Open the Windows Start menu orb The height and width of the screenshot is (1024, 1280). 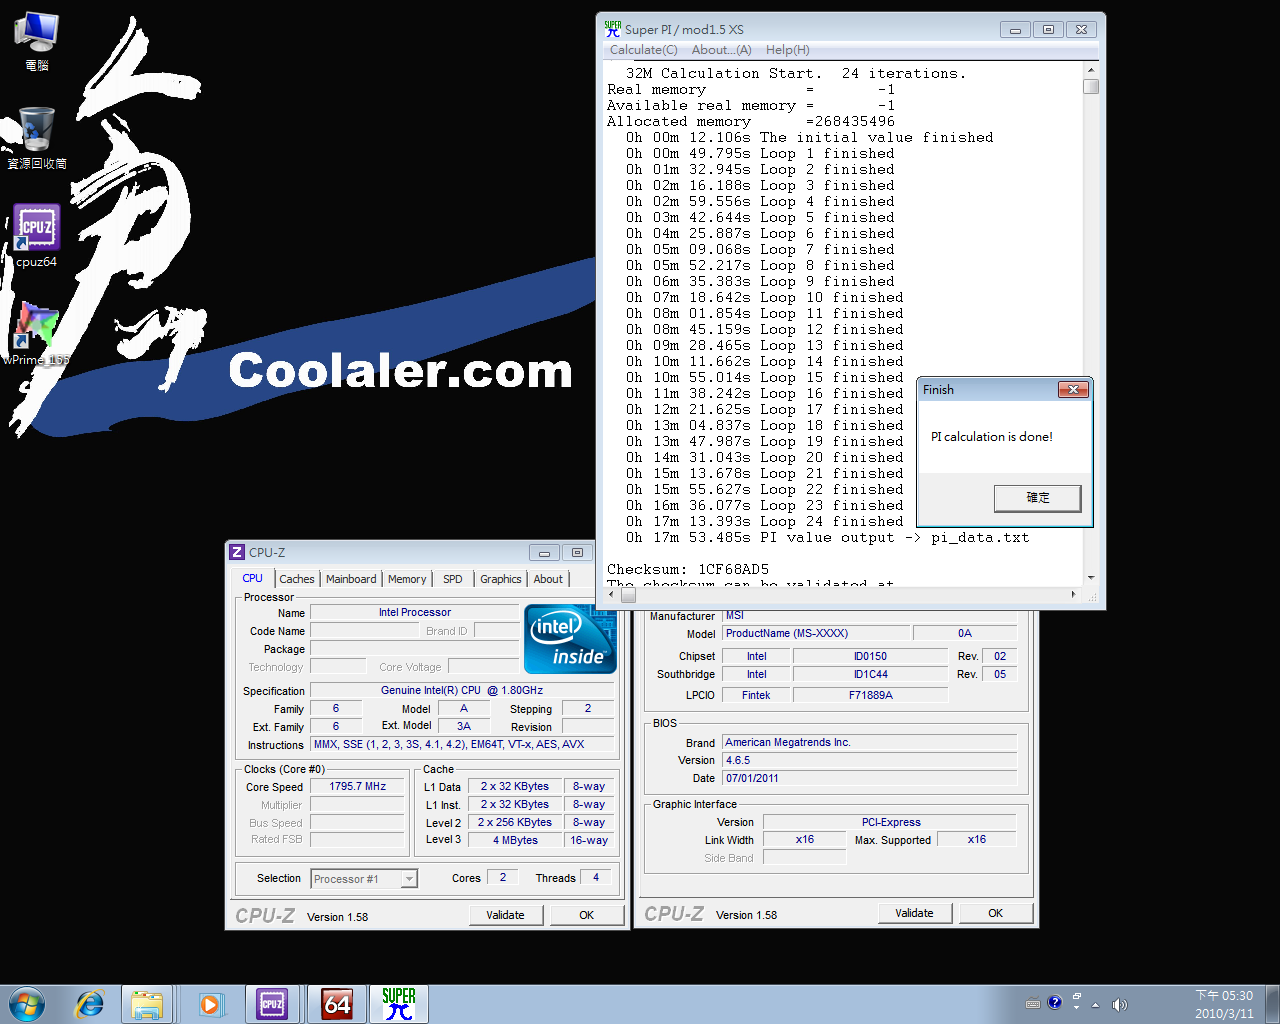(27, 1004)
